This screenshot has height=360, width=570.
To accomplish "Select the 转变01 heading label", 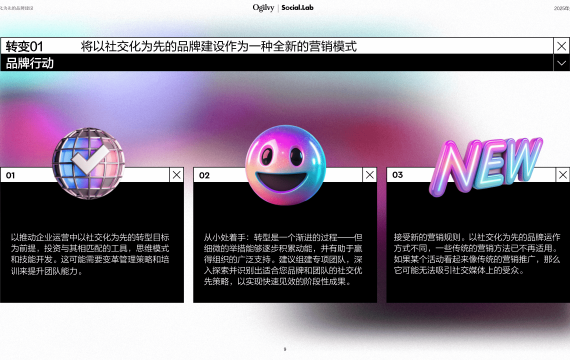I will [x=24, y=47].
